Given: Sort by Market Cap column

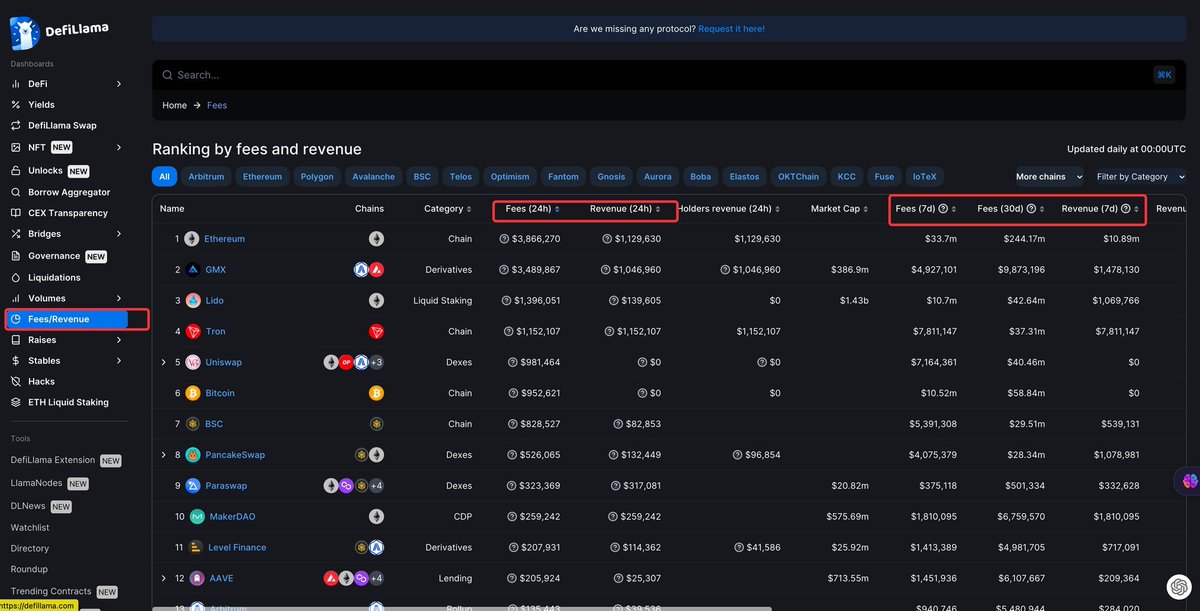Looking at the screenshot, I should click(x=842, y=209).
